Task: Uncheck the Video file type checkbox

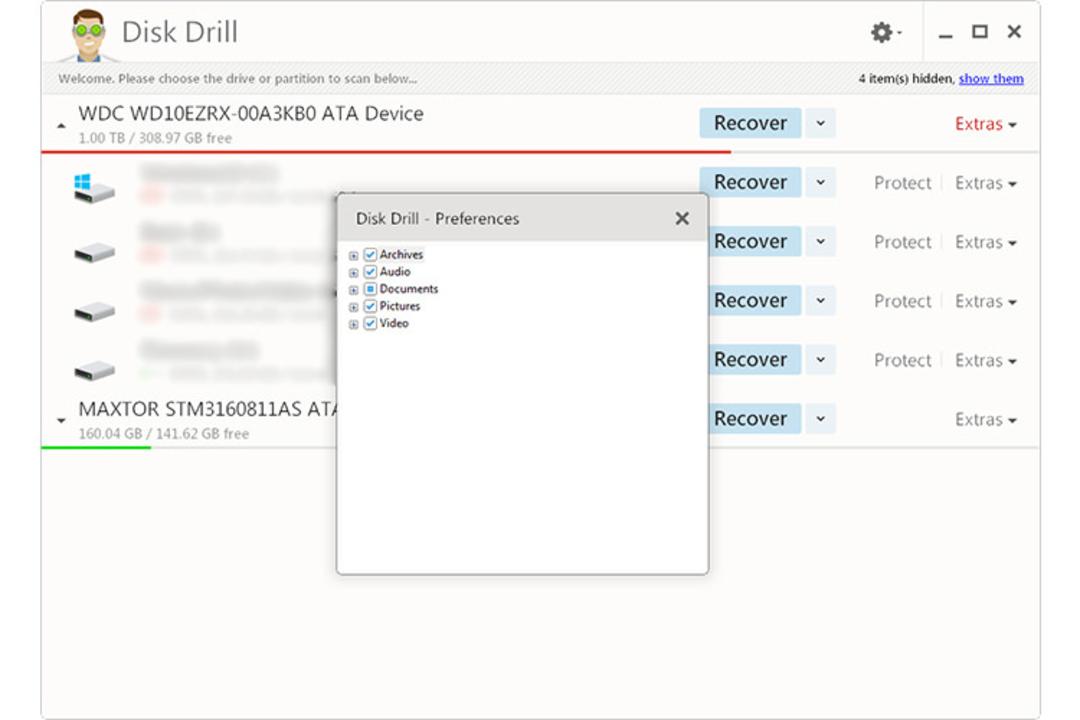Action: (x=370, y=323)
